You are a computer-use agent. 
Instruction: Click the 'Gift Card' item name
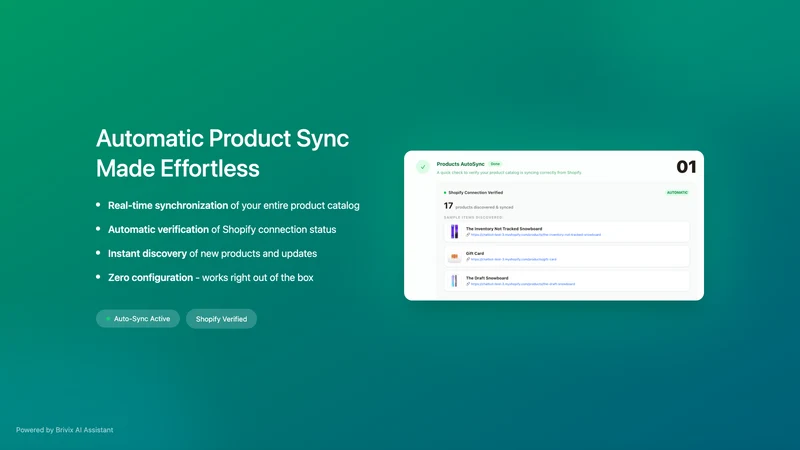(x=475, y=253)
